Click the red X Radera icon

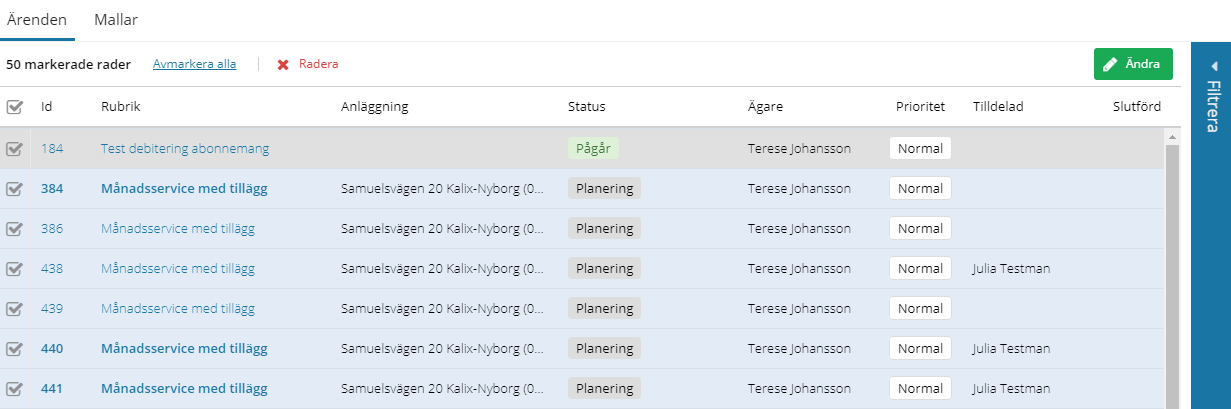pyautogui.click(x=283, y=64)
